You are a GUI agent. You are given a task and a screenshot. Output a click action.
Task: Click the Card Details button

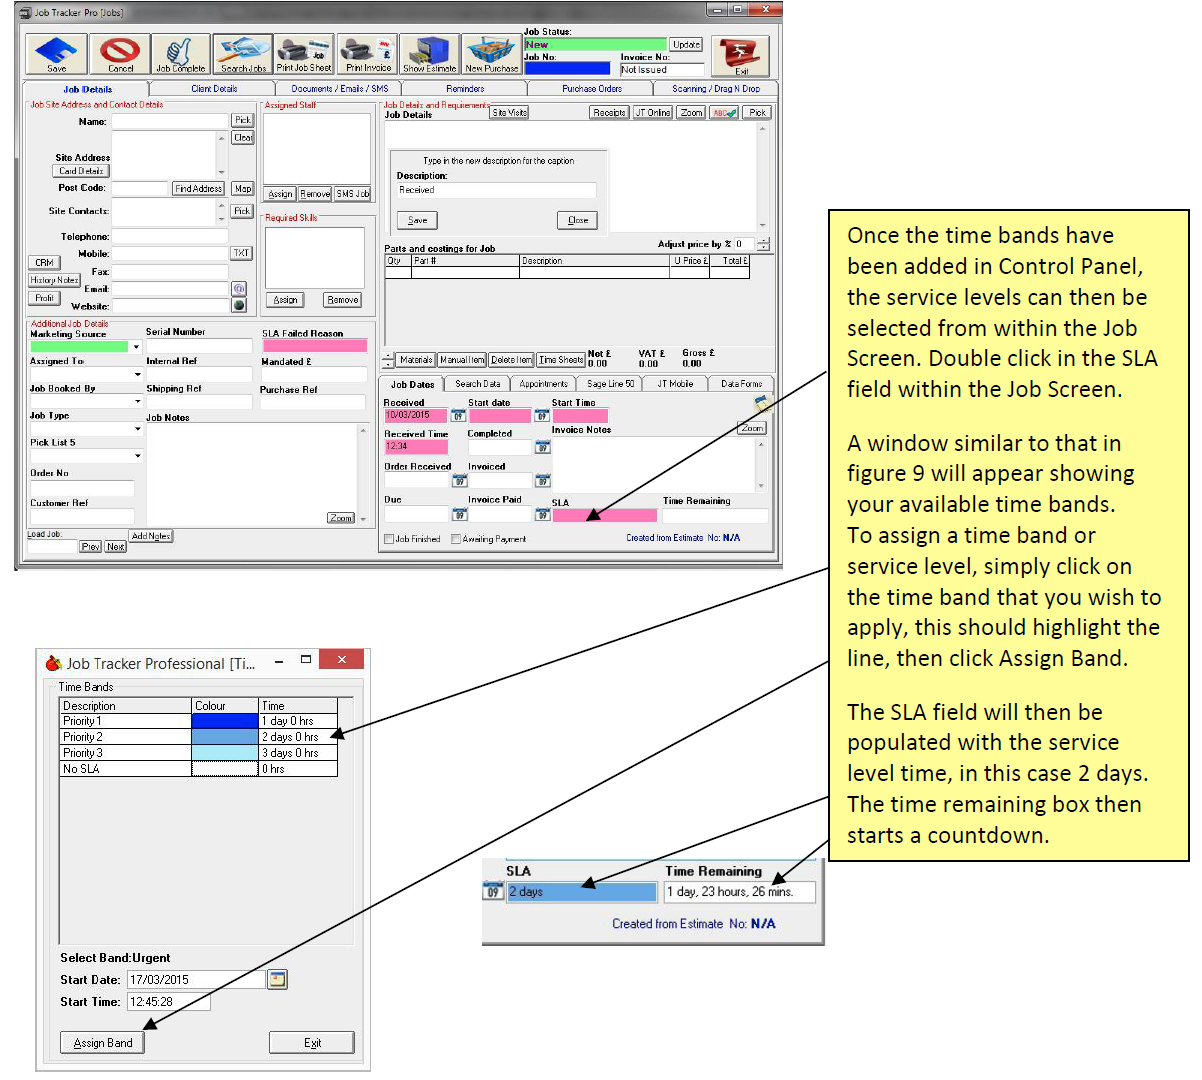[81, 171]
